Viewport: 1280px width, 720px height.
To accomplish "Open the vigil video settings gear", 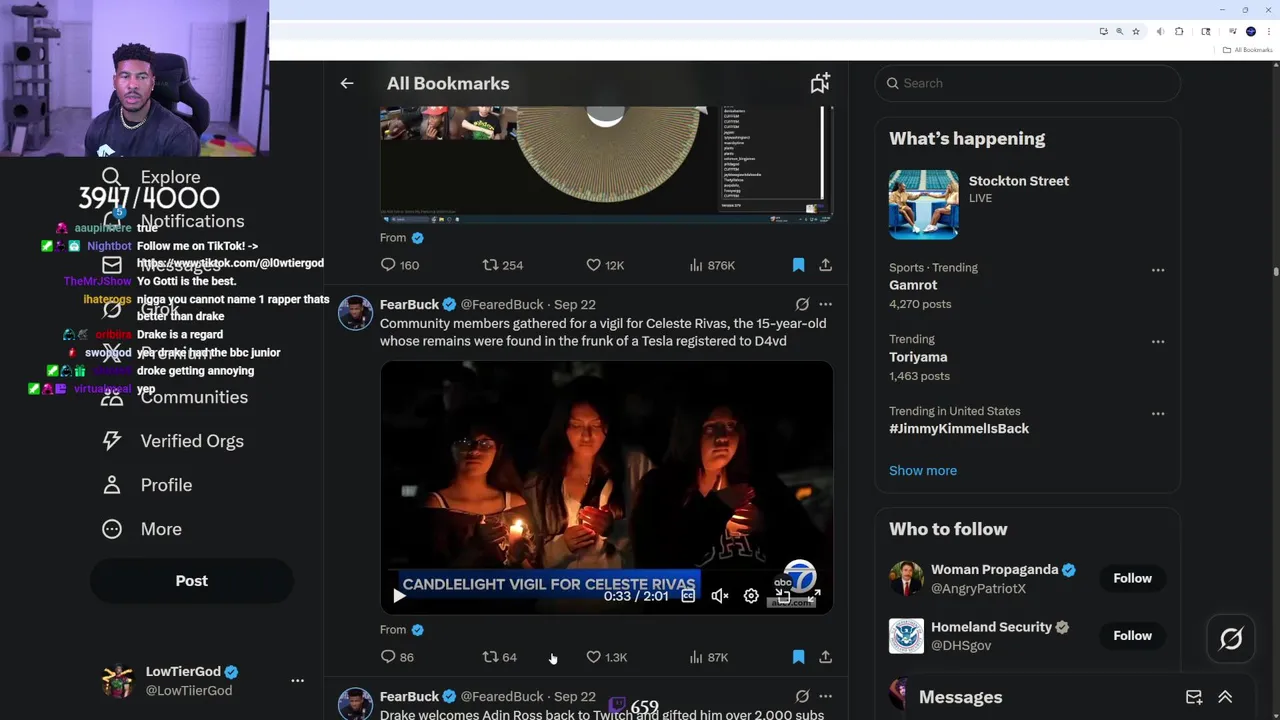I will click(751, 596).
